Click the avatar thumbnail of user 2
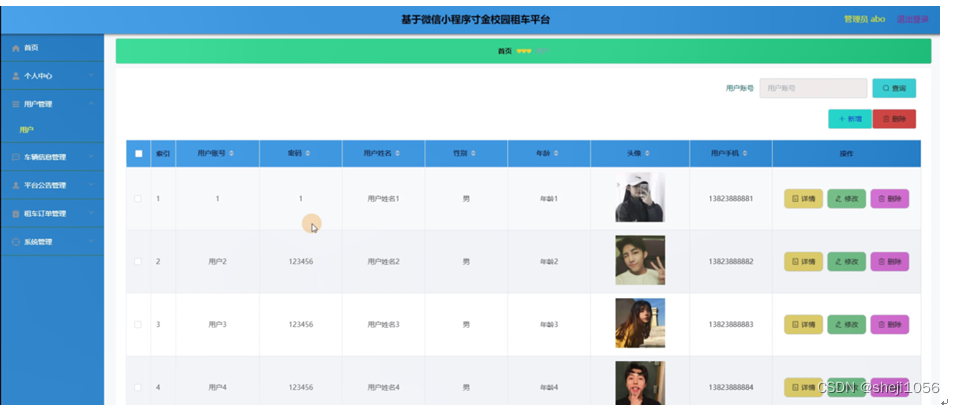 coord(639,261)
